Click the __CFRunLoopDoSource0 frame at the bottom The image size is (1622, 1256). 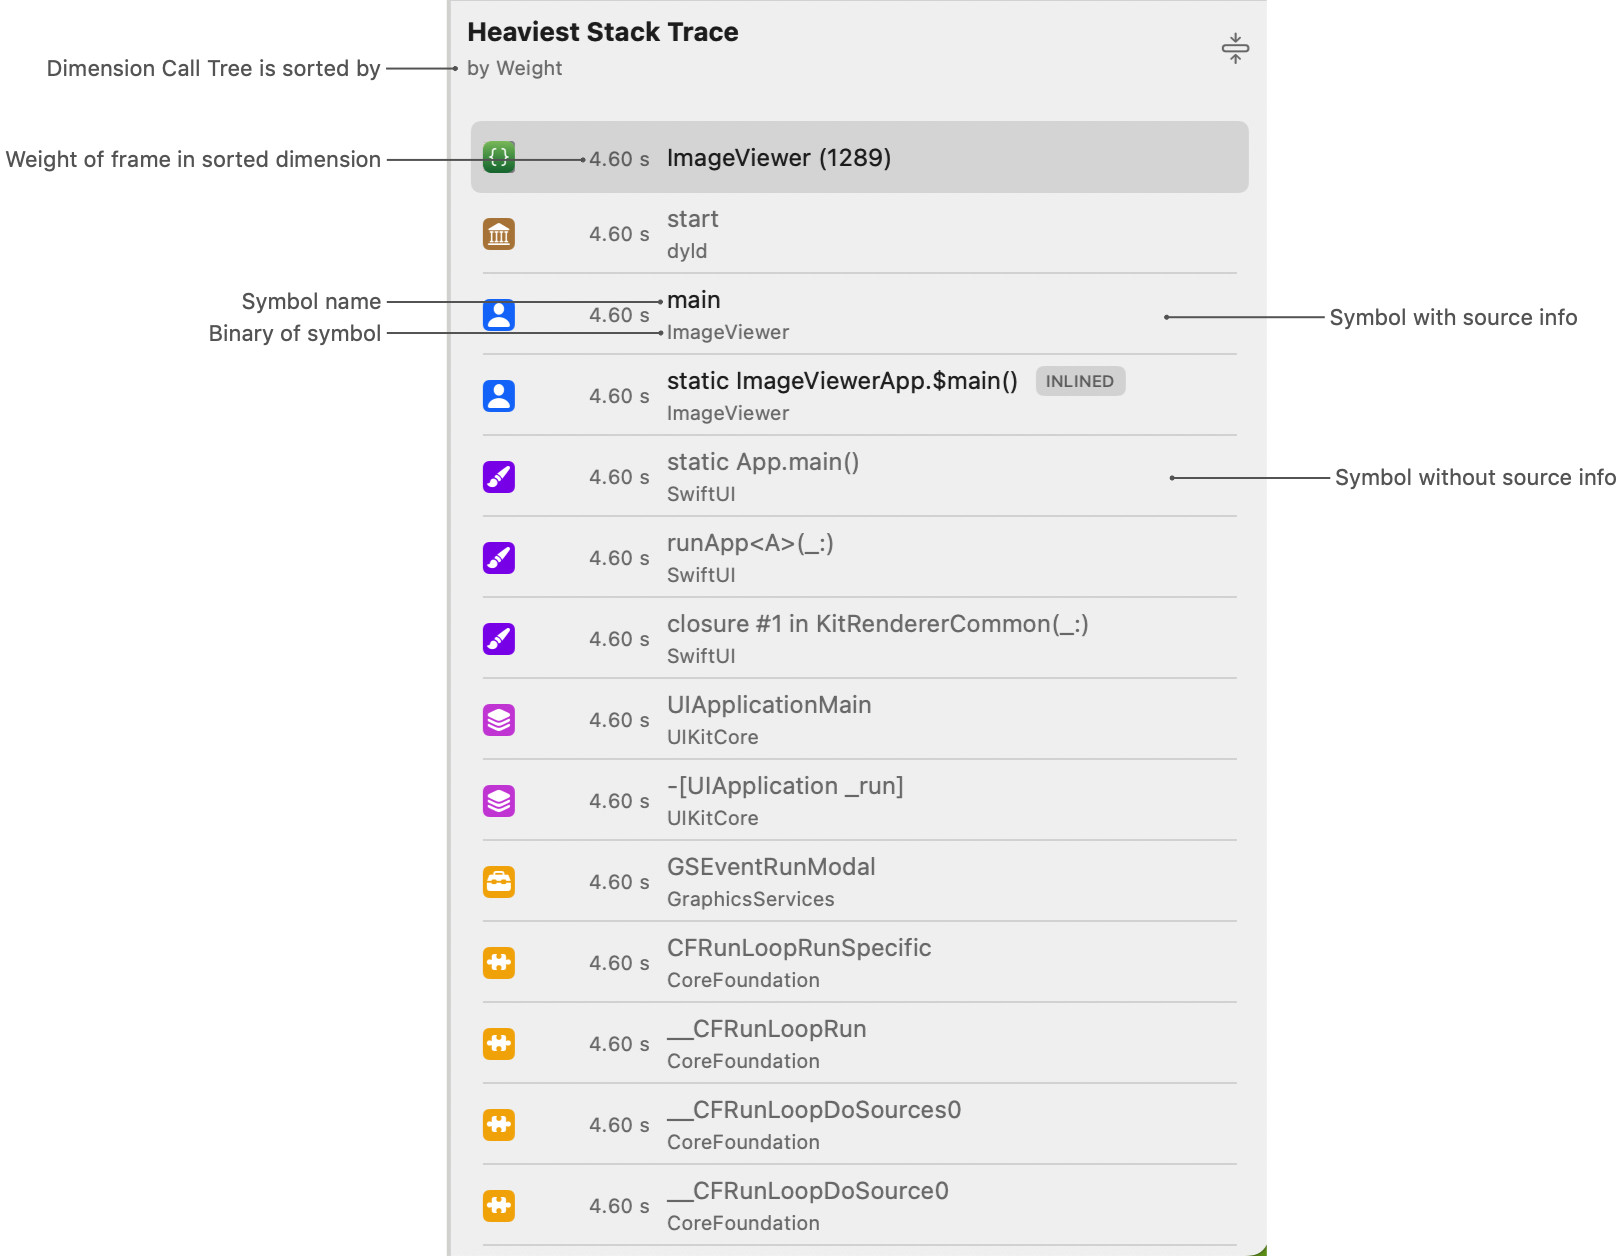click(x=860, y=1205)
